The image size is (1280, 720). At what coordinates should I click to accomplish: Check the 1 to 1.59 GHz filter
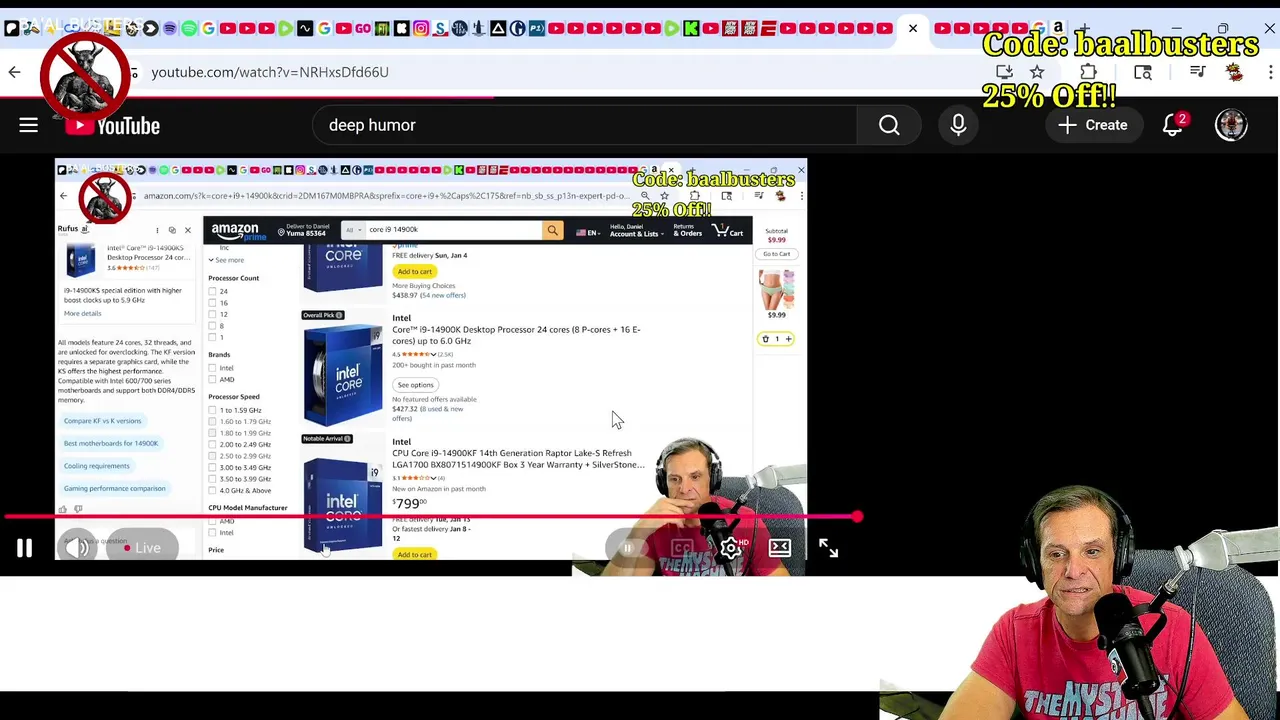click(x=212, y=410)
